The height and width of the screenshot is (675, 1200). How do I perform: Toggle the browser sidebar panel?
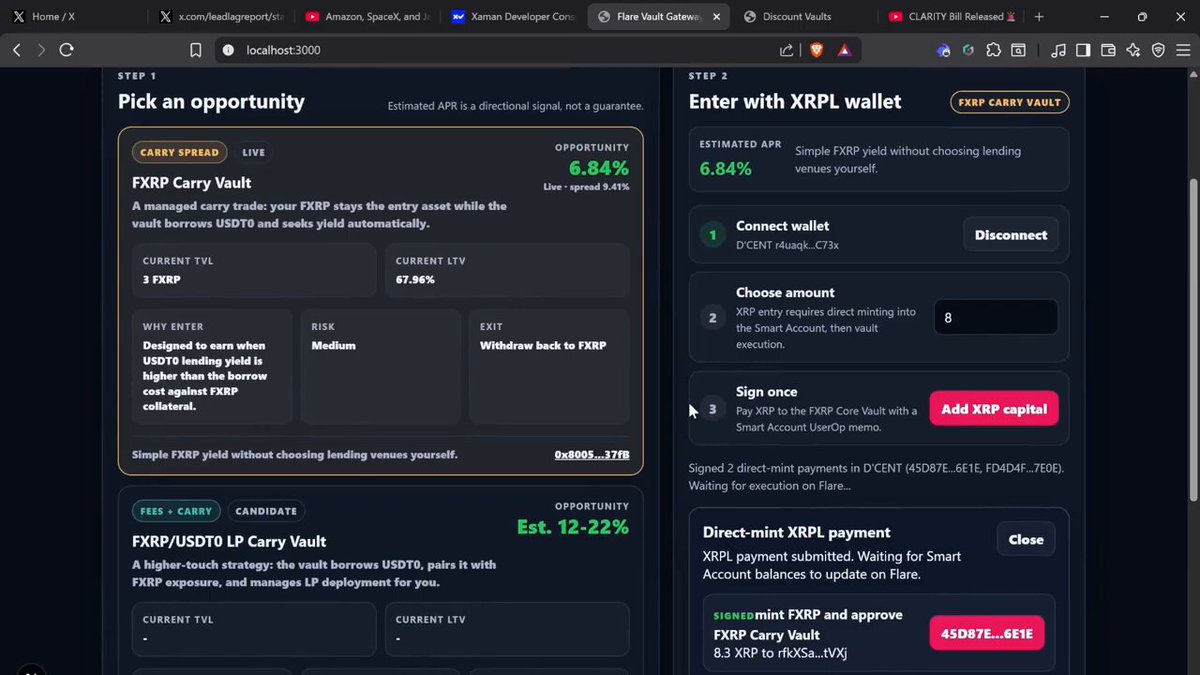click(1083, 50)
